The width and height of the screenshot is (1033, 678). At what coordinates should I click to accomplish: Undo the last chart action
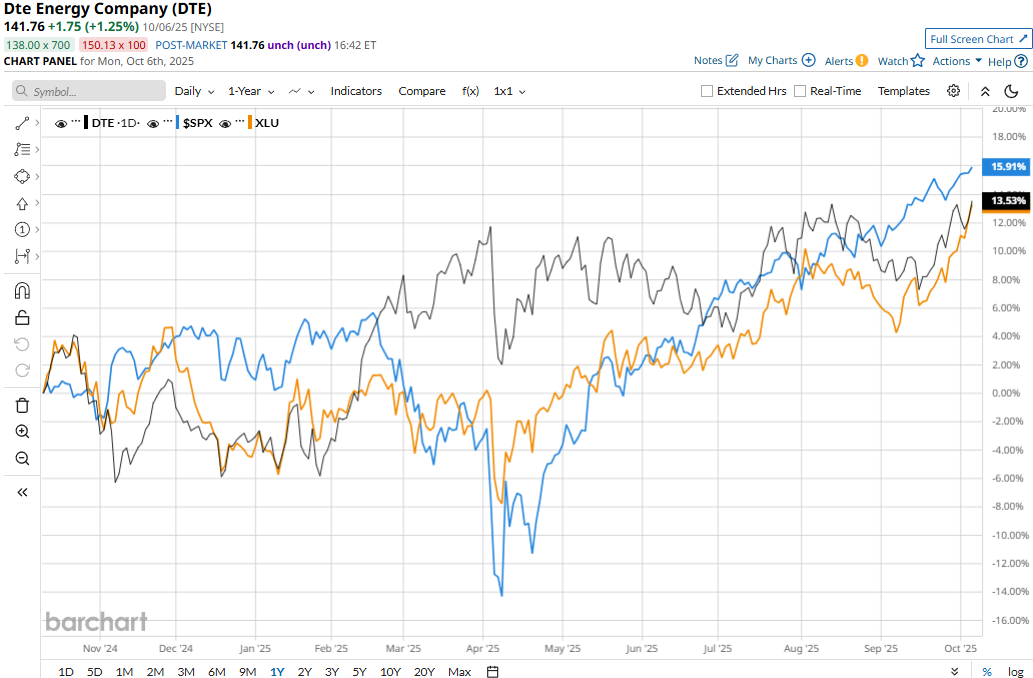click(22, 344)
